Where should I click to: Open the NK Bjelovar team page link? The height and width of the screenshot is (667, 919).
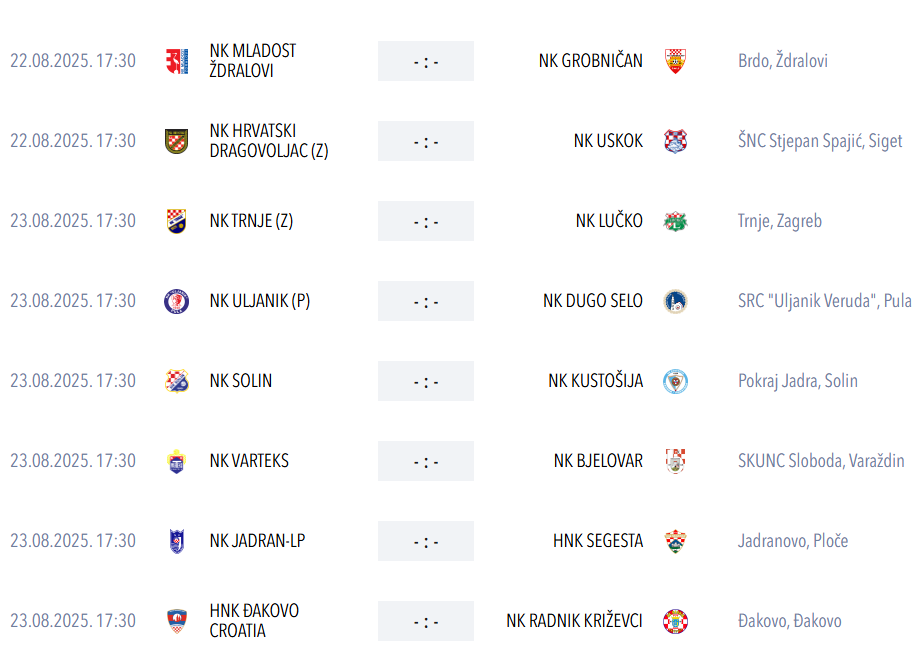[598, 461]
